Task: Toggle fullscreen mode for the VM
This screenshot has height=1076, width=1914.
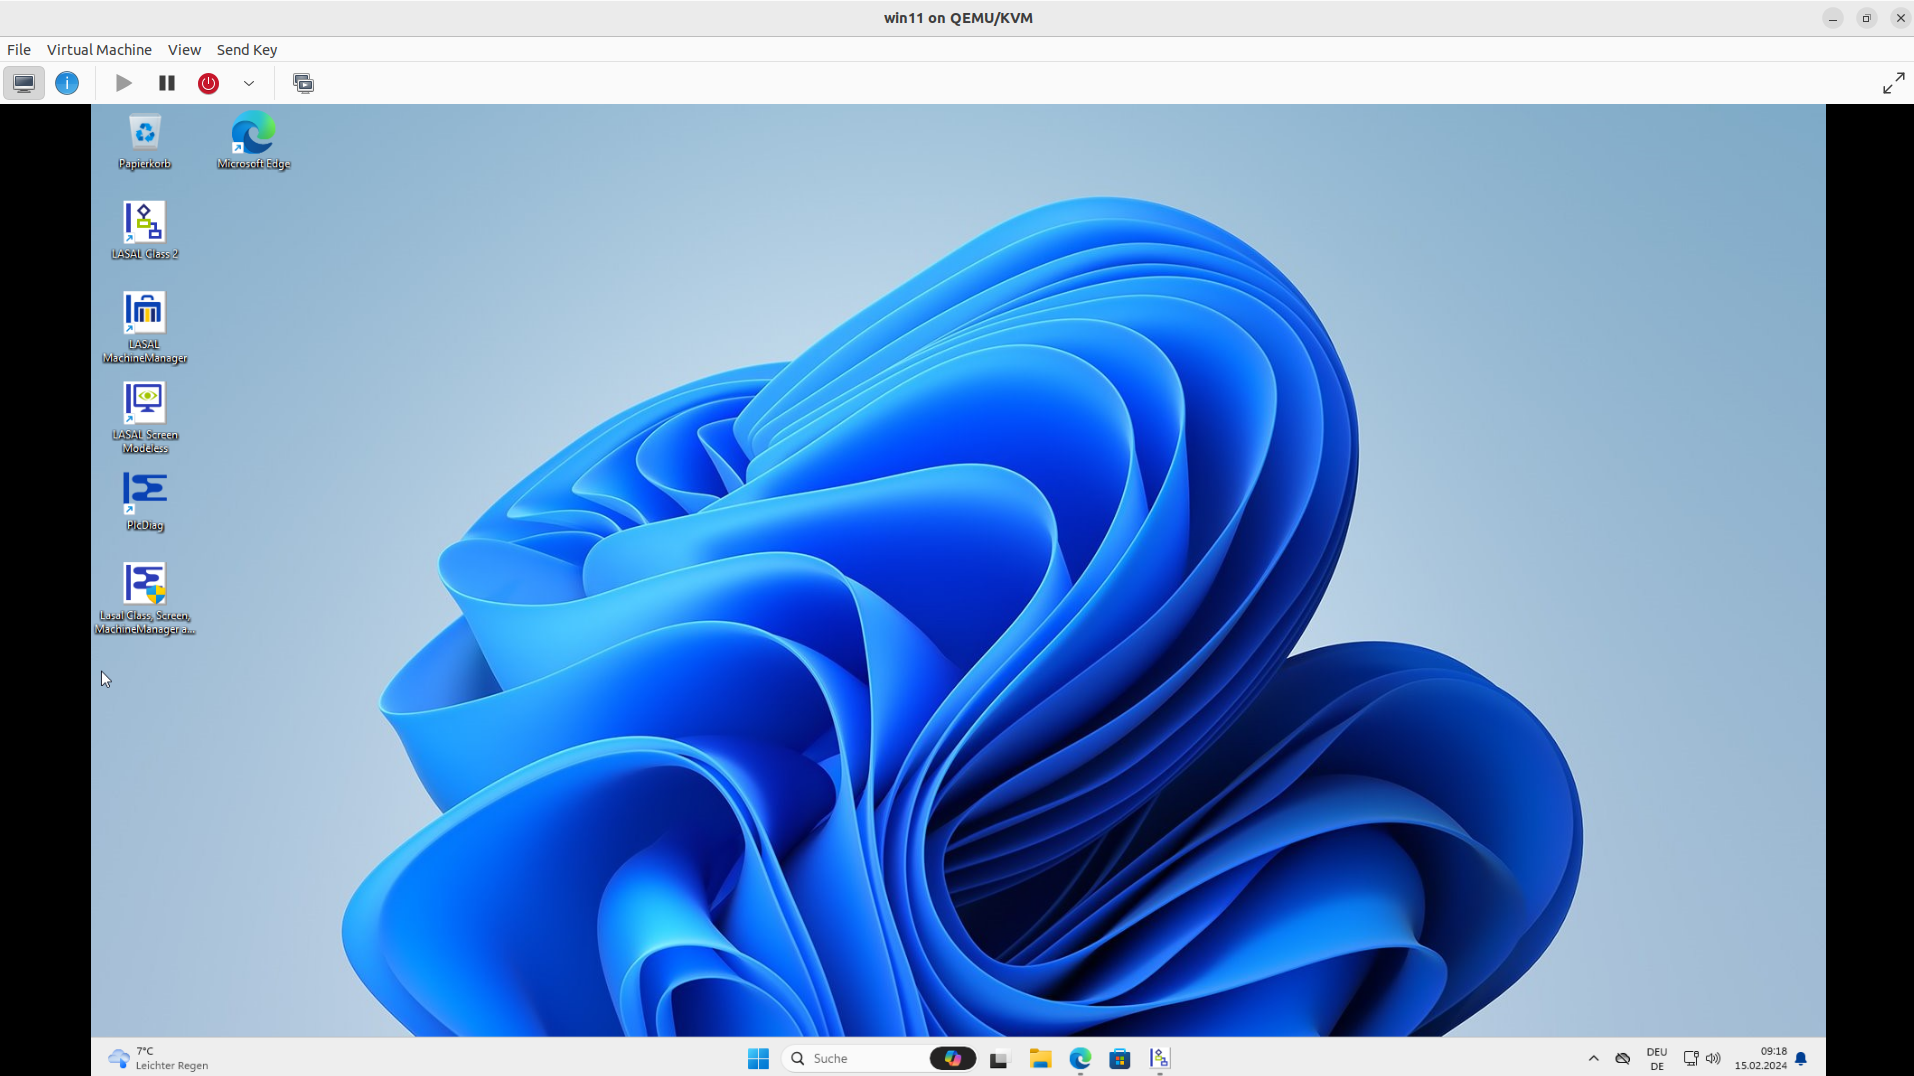Action: pos(1893,83)
